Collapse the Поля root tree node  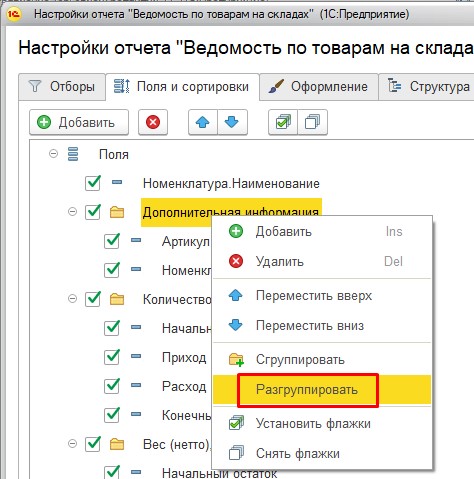(53, 154)
